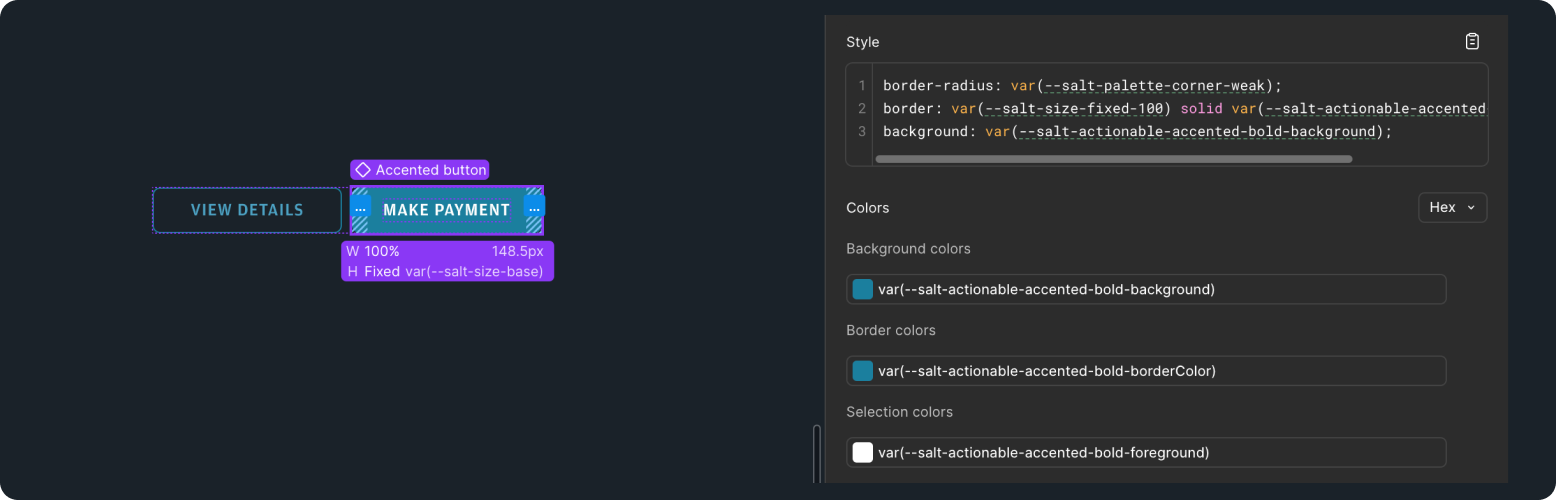The image size is (1556, 500).
Task: Click the accented-bold-background variable field text
Action: point(1046,290)
